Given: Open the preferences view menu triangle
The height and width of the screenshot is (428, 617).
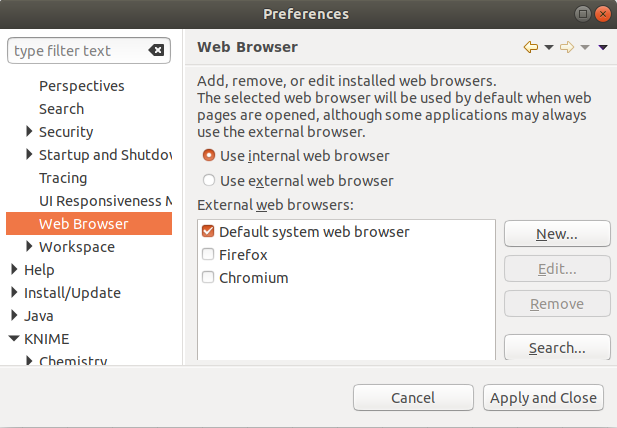Looking at the screenshot, I should pyautogui.click(x=603, y=48).
